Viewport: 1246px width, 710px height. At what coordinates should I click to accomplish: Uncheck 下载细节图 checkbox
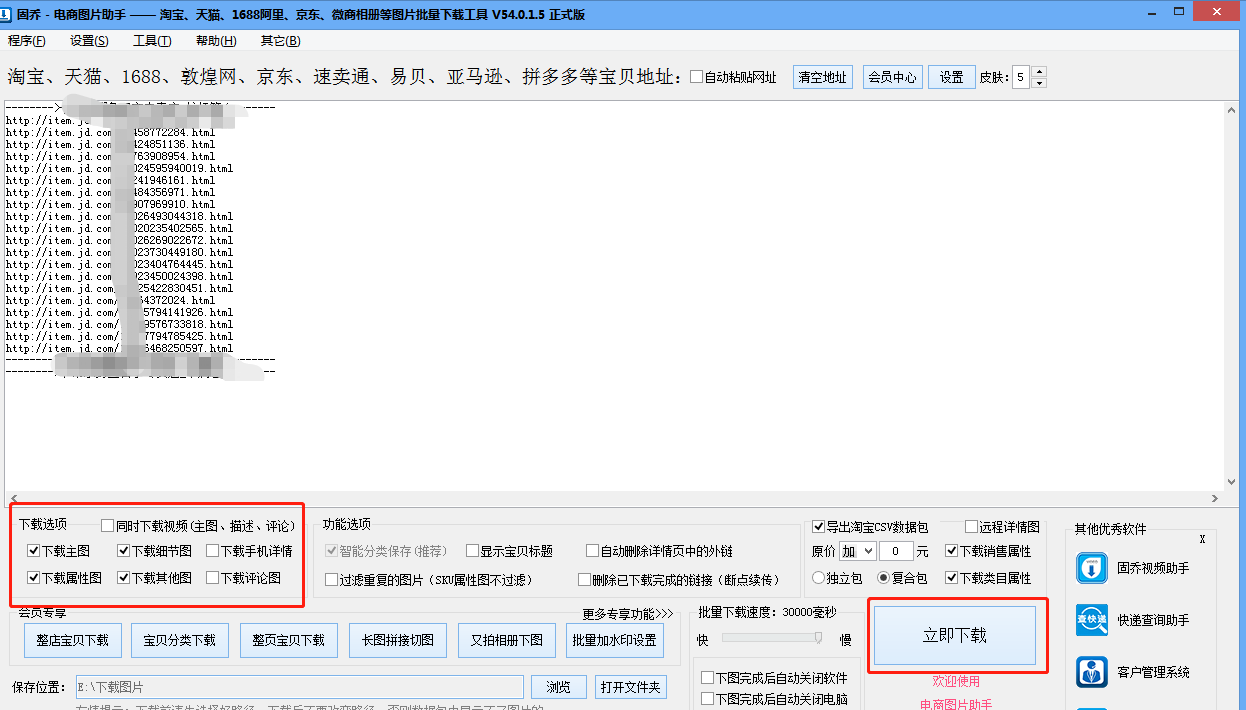(123, 551)
